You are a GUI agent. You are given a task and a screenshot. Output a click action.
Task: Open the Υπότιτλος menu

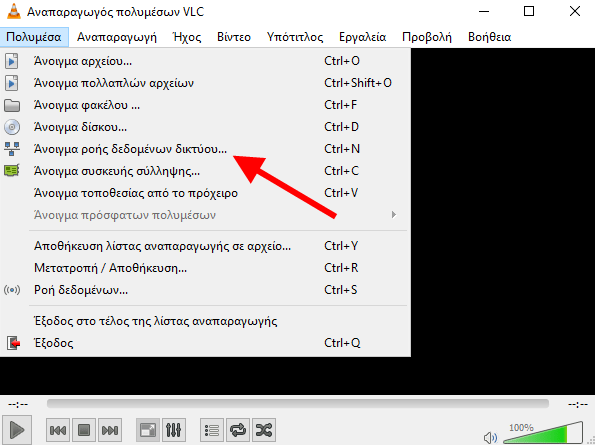pyautogui.click(x=295, y=37)
